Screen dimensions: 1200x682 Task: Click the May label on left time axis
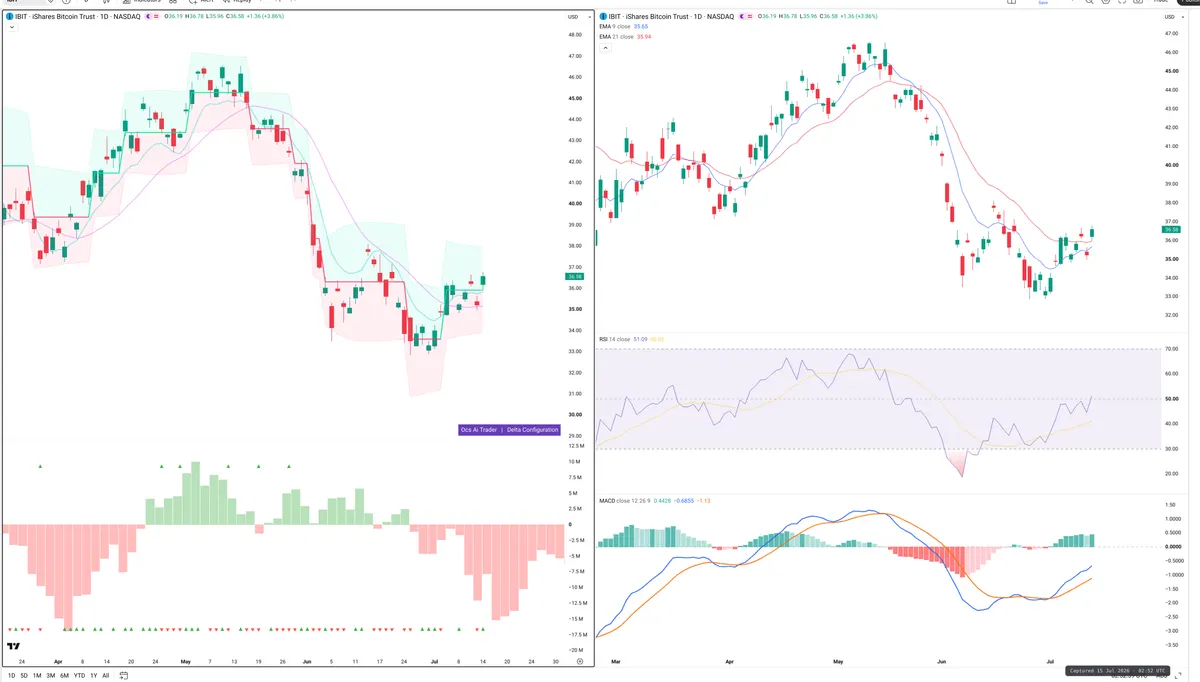(187, 662)
